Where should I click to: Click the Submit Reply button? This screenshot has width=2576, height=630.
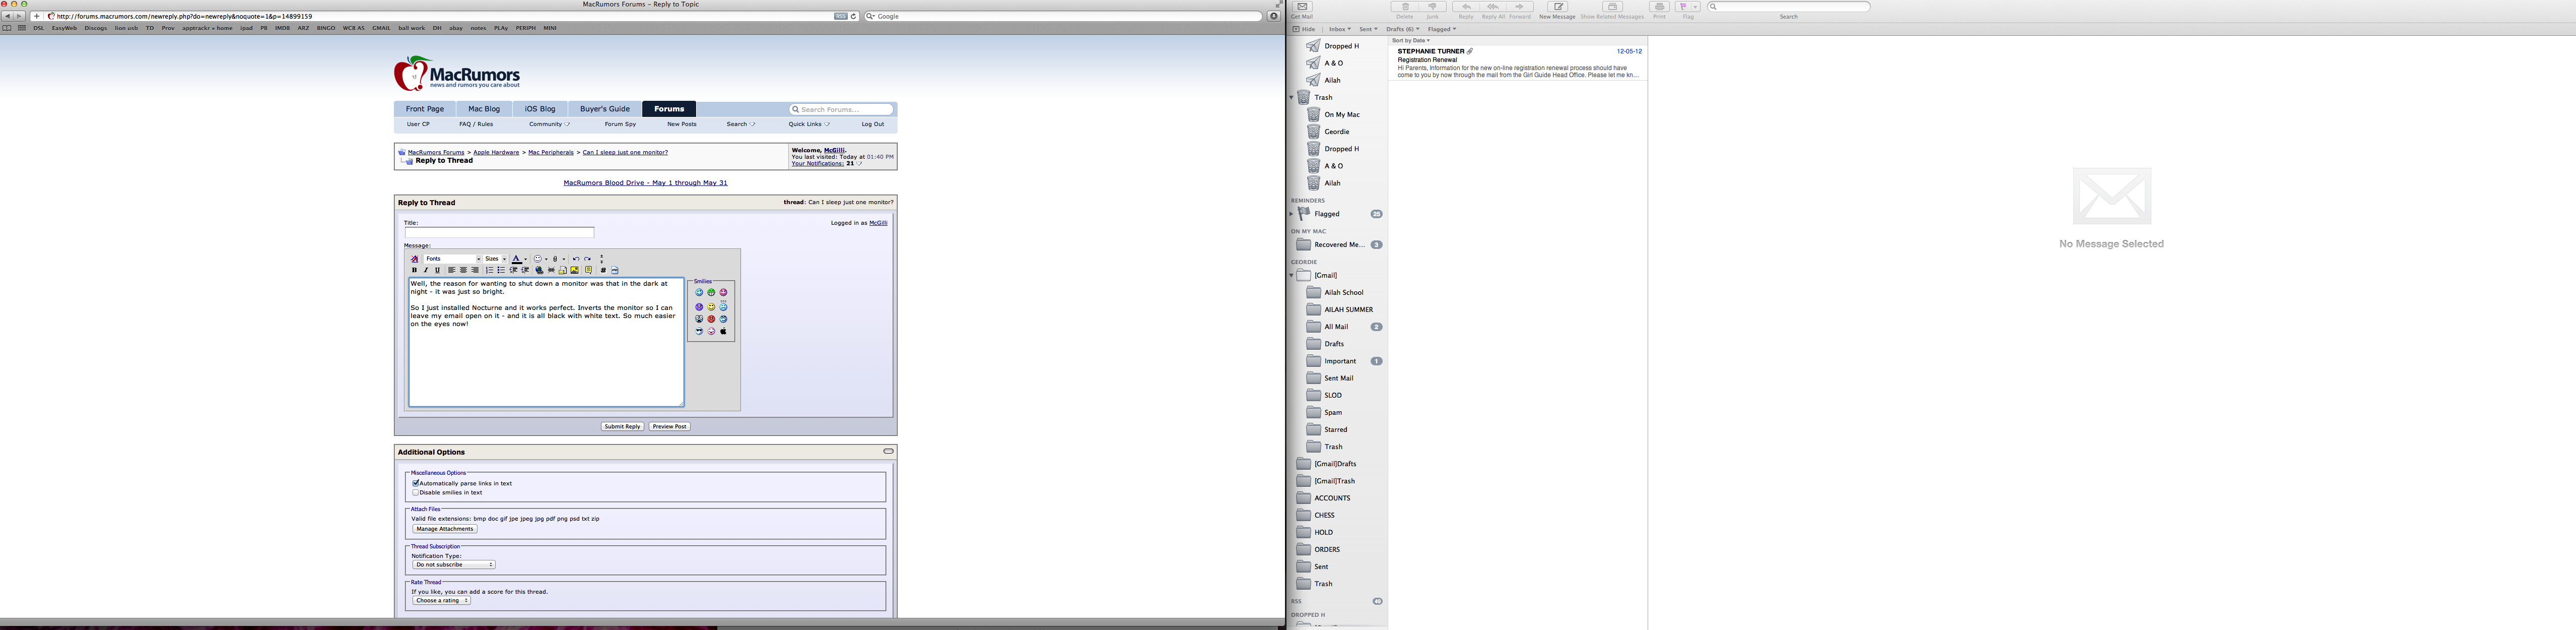coord(622,426)
